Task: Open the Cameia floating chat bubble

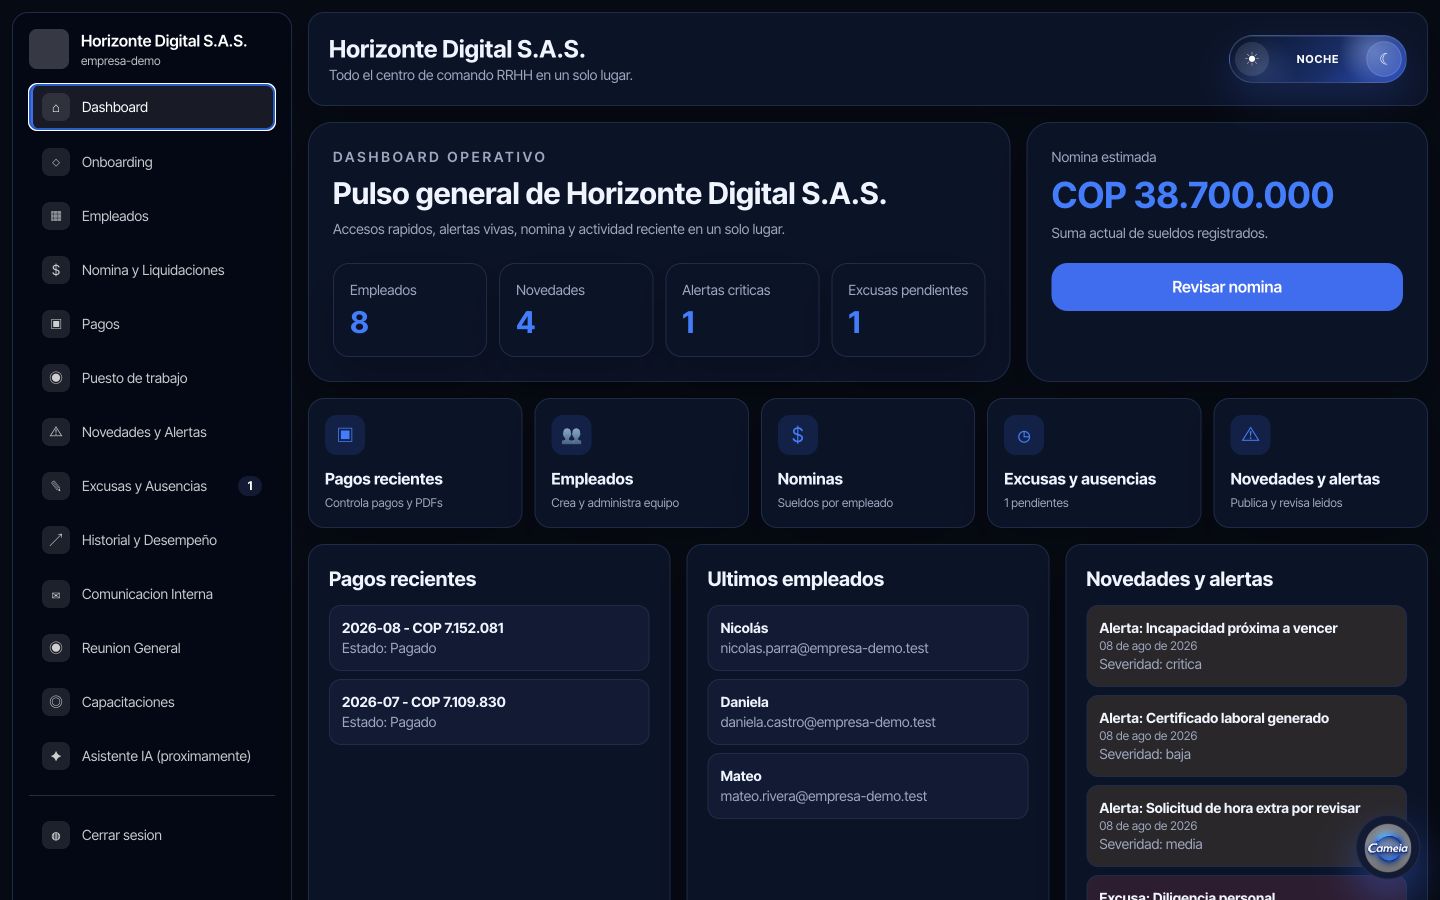Action: pyautogui.click(x=1388, y=847)
